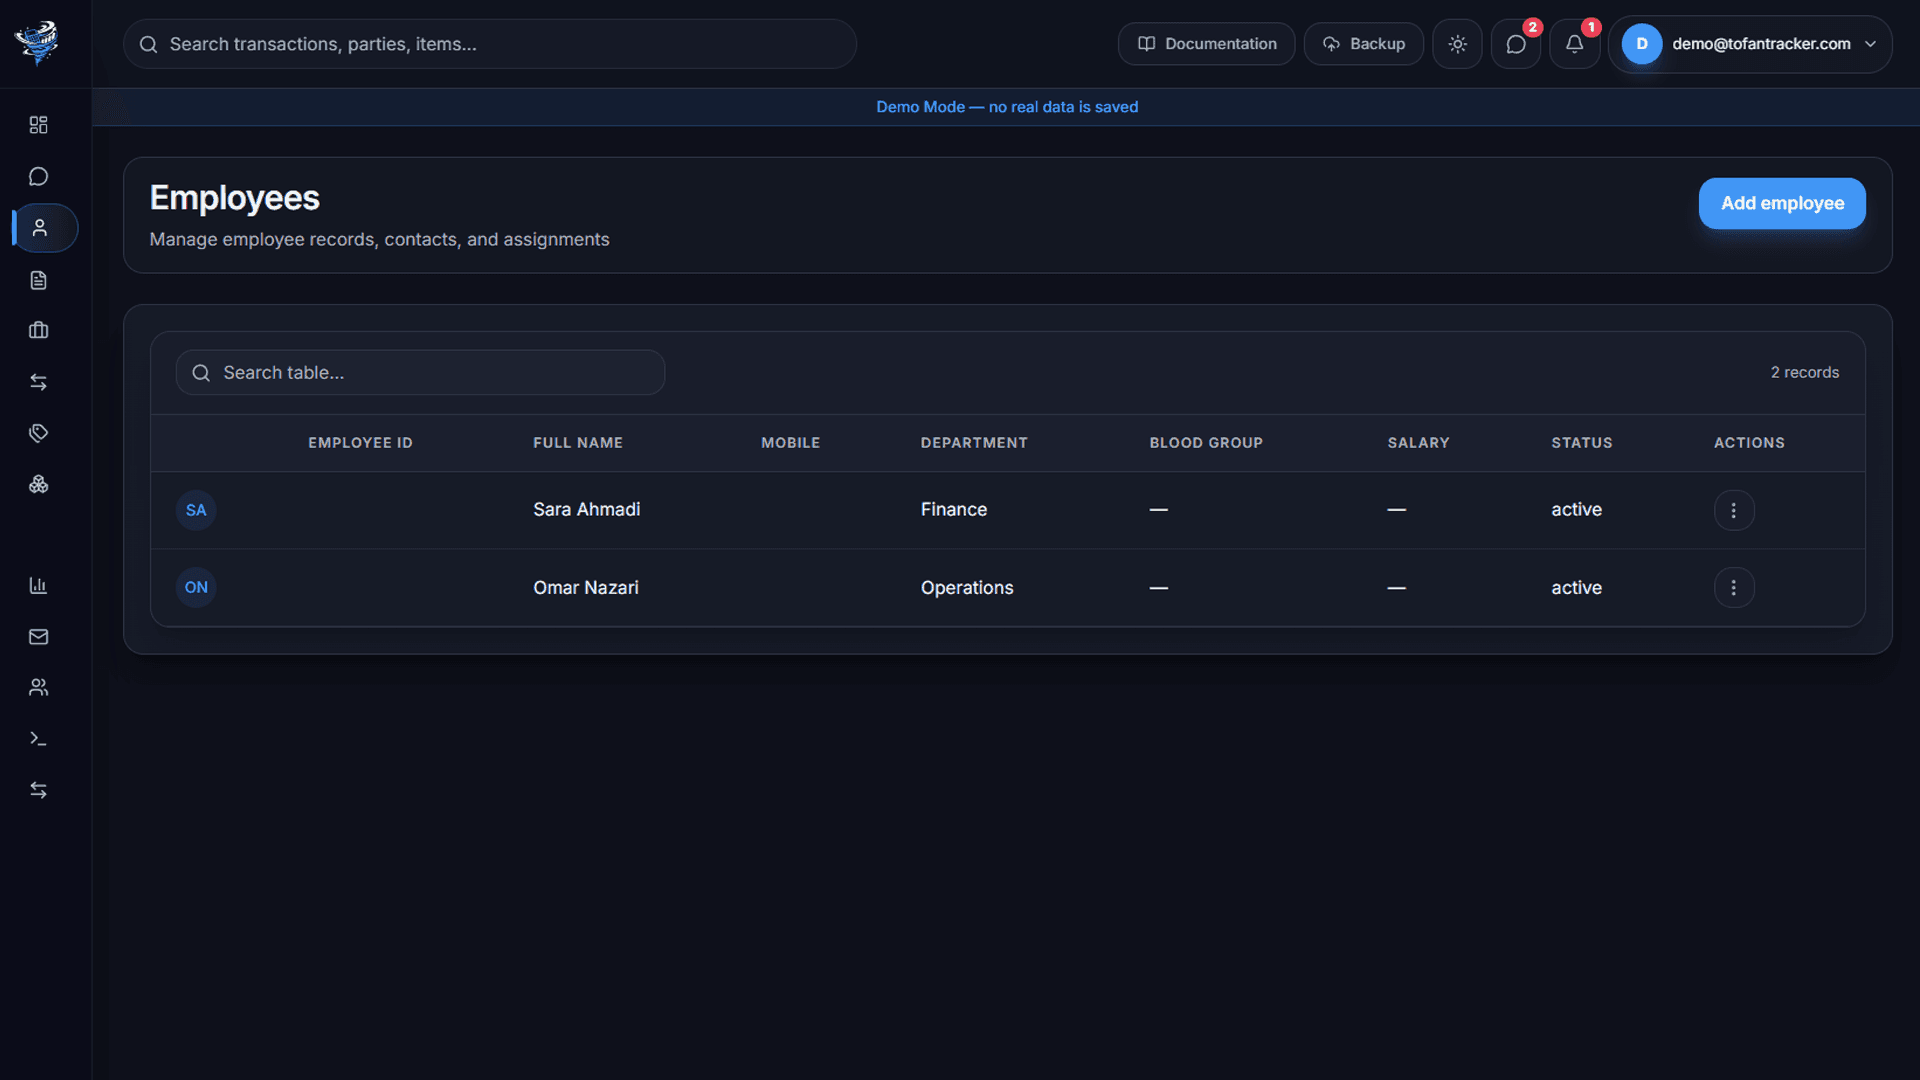Sort by Salary column header
The width and height of the screenshot is (1920, 1080).
click(x=1418, y=443)
